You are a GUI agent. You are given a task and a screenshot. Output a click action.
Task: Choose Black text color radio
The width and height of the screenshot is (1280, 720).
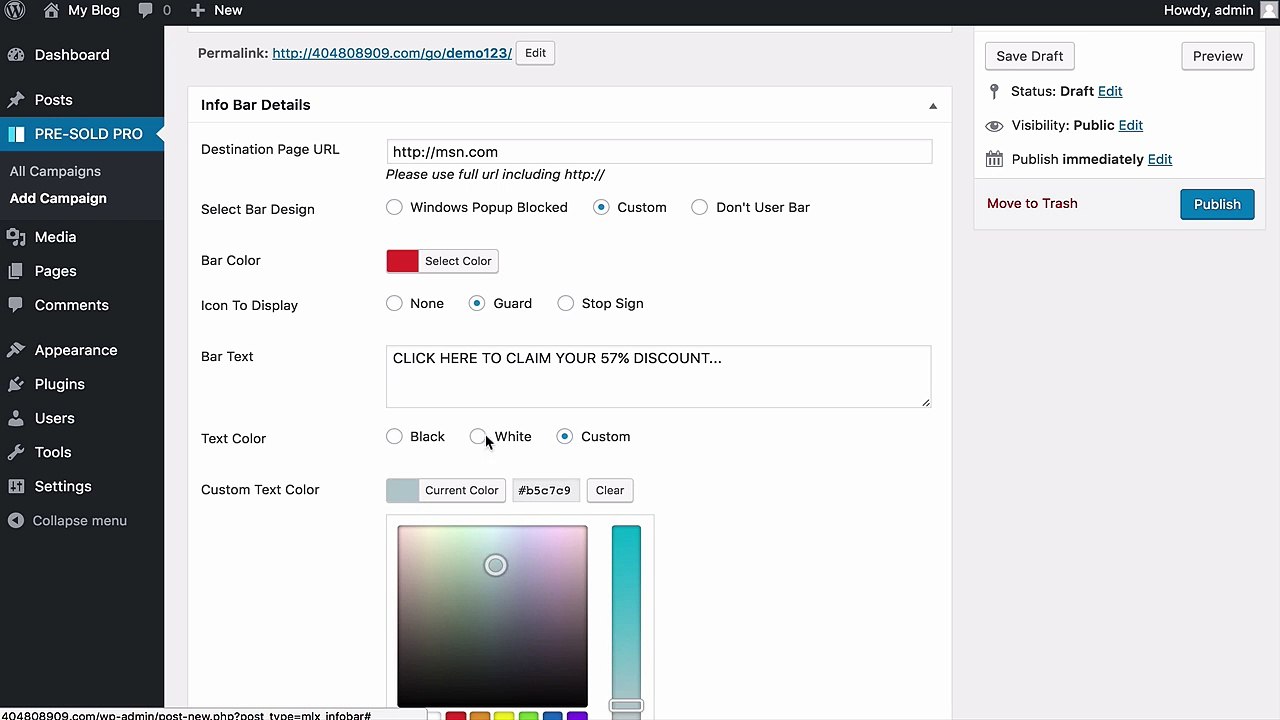pyautogui.click(x=394, y=436)
